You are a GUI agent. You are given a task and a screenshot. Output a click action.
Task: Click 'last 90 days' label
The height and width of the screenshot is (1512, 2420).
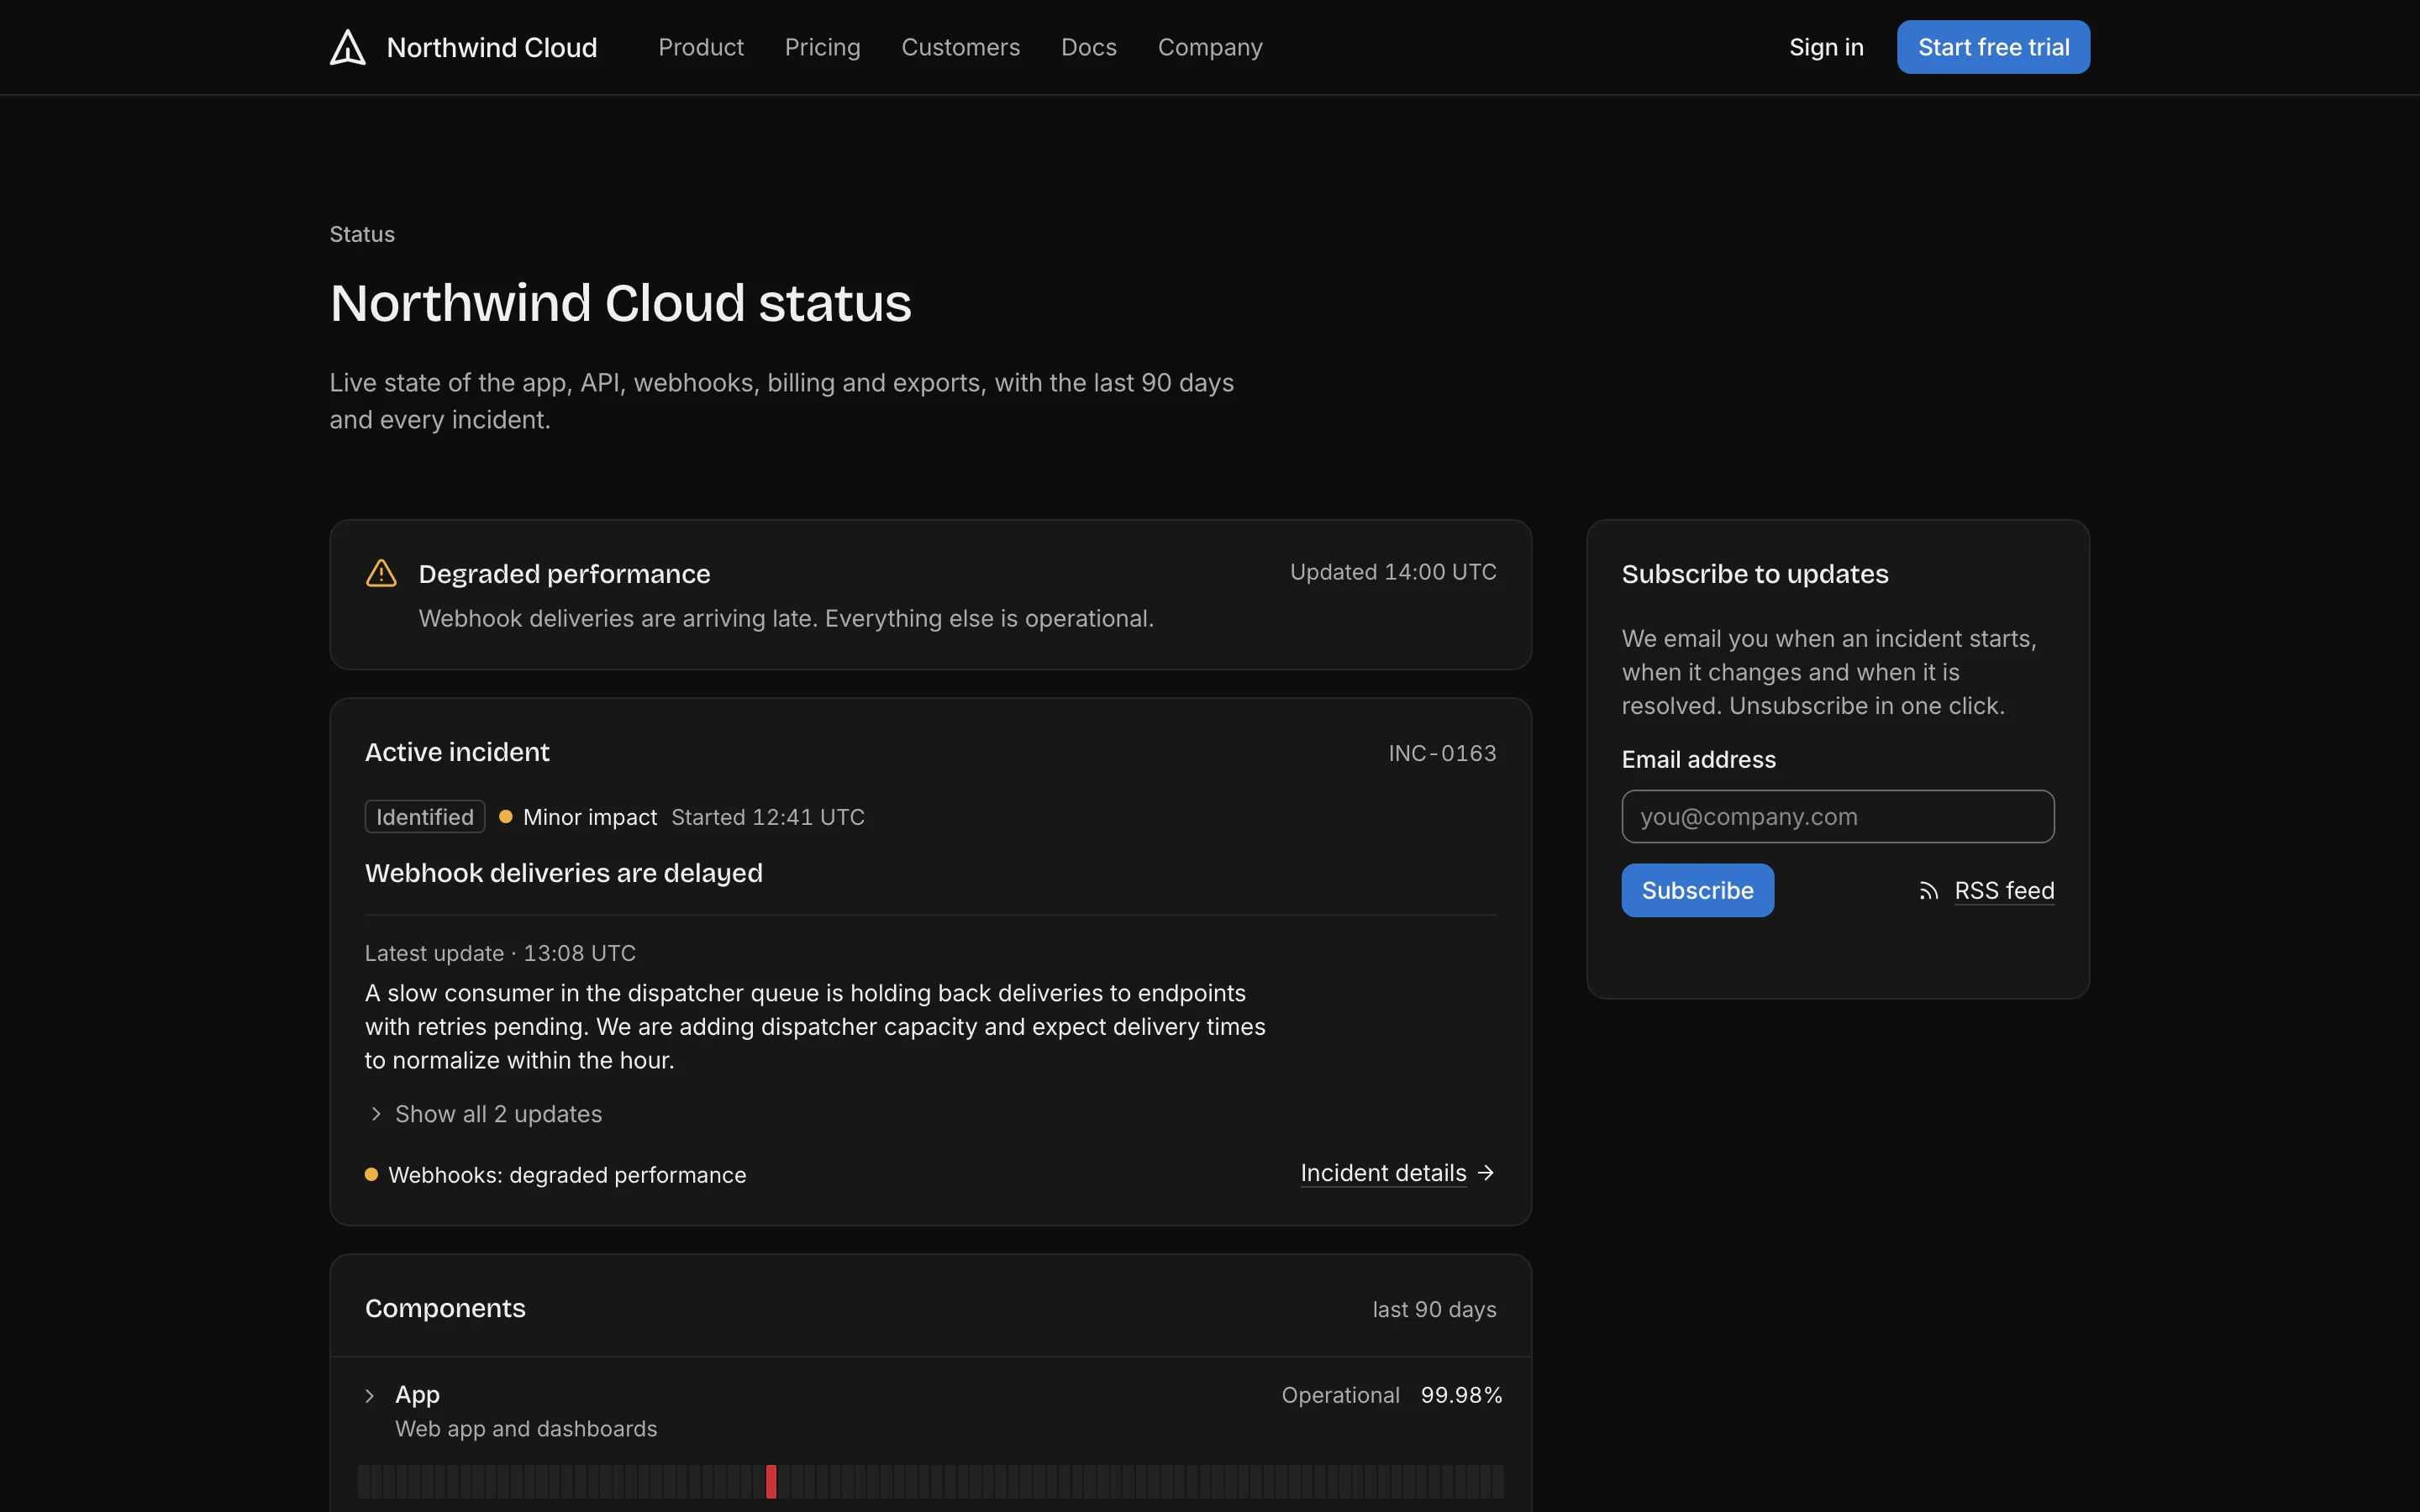coord(1434,1309)
